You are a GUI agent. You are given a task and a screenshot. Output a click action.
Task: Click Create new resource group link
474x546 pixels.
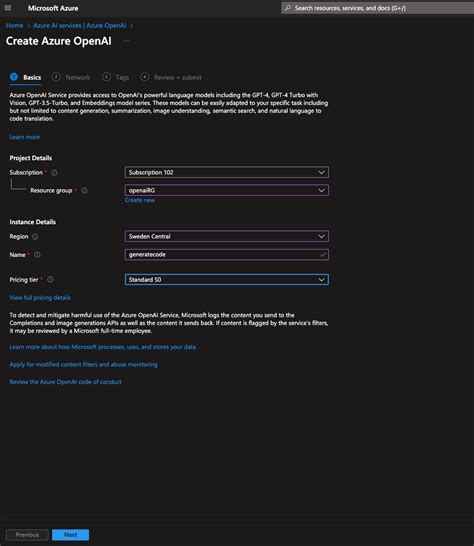[x=140, y=201]
